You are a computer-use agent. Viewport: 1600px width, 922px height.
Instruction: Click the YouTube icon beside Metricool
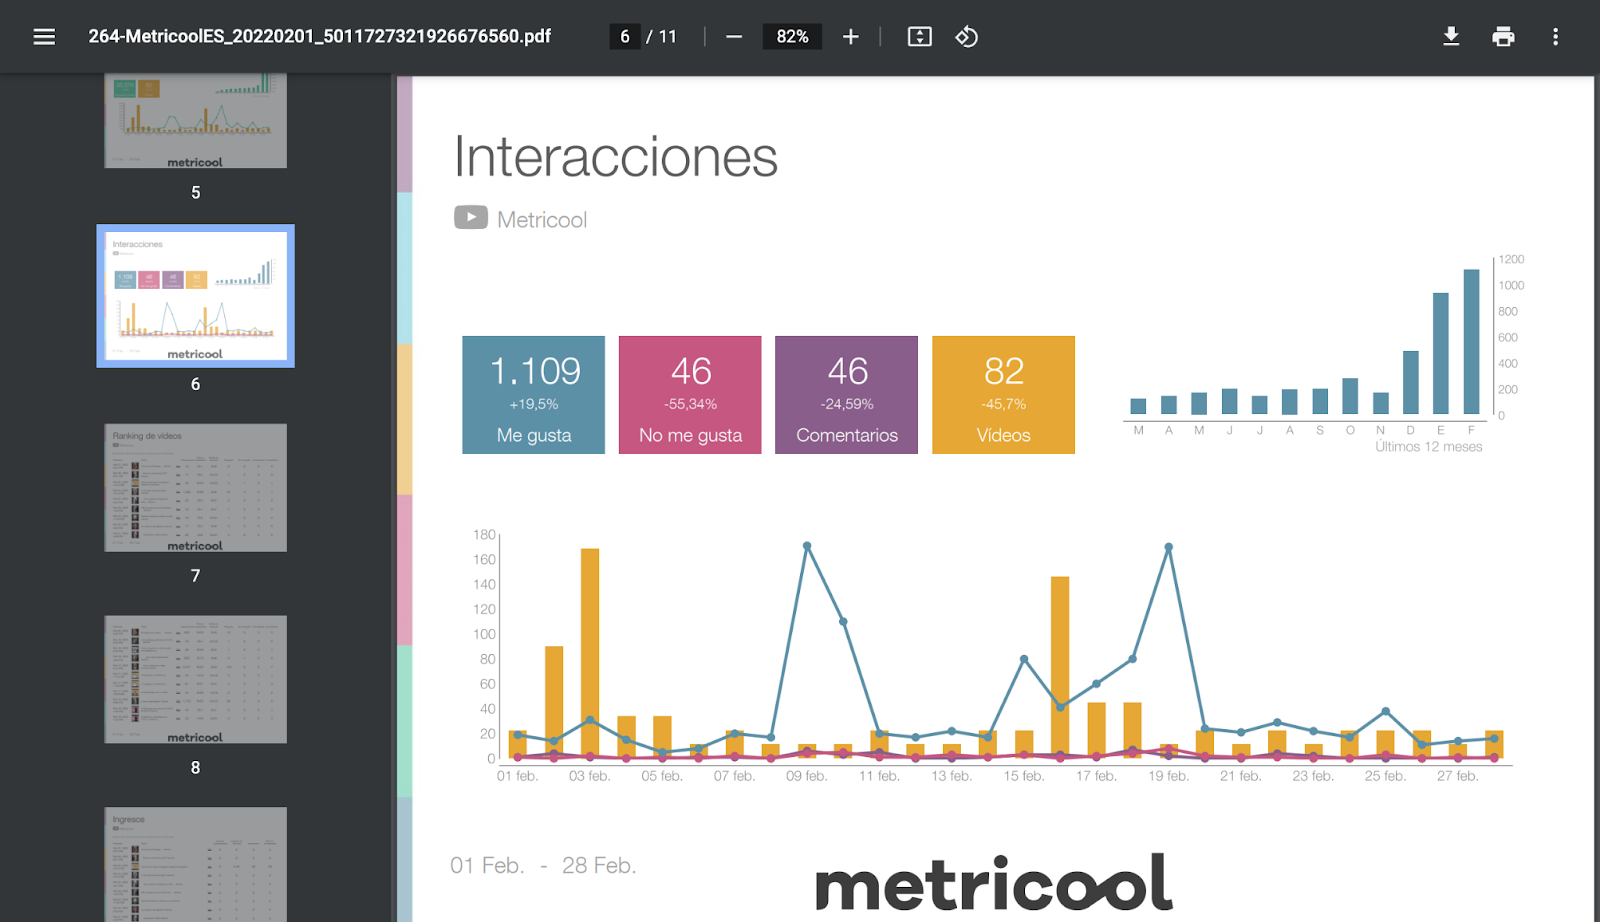(x=471, y=217)
